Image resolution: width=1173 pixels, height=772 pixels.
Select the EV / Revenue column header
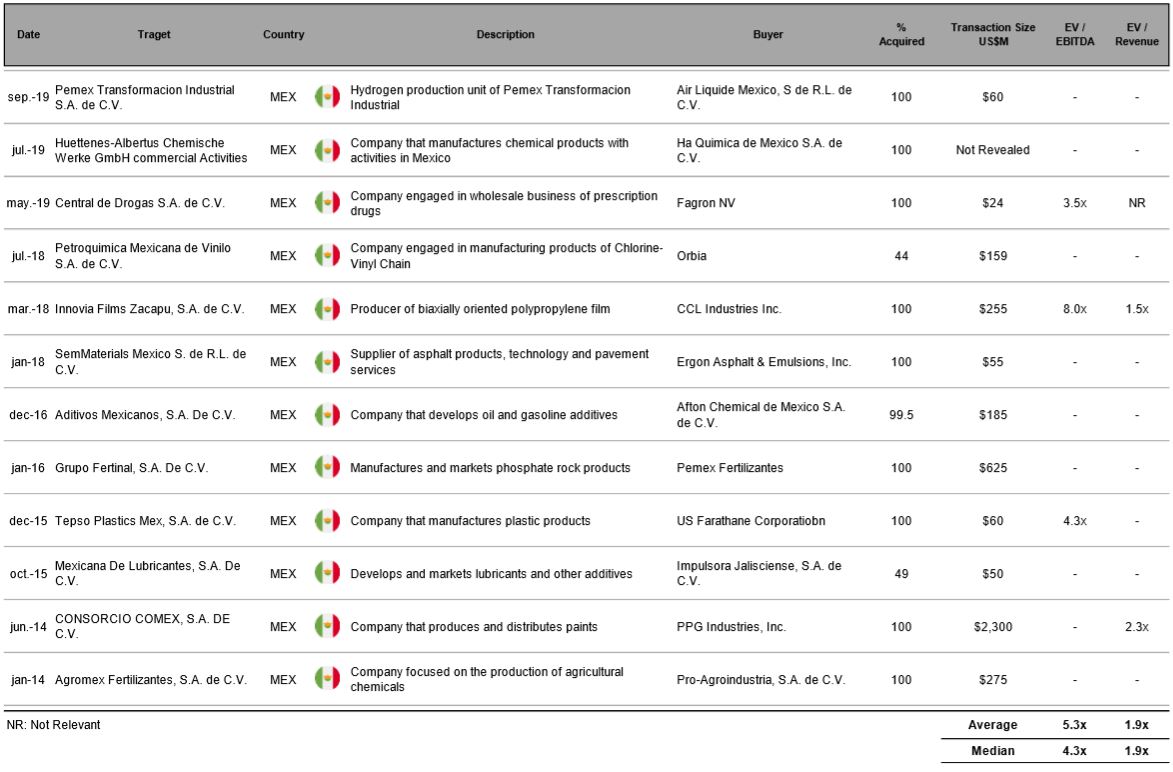pos(1136,34)
